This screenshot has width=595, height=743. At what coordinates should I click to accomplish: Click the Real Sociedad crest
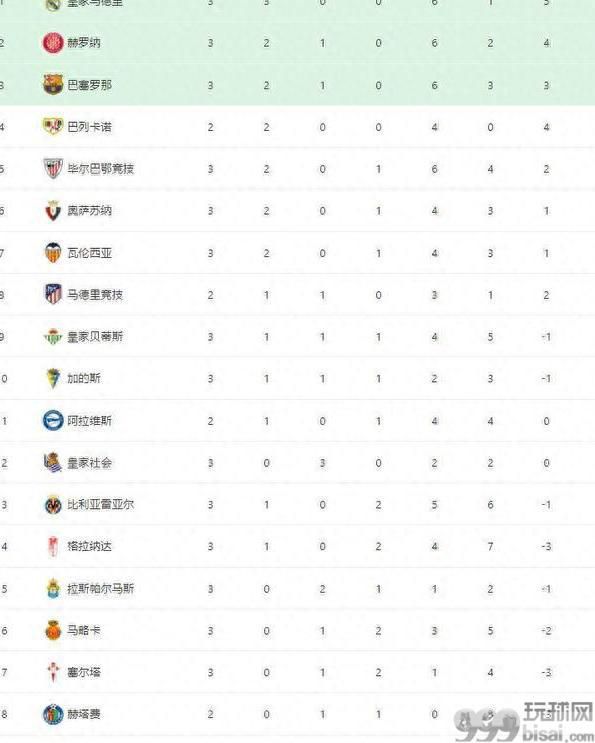53,462
